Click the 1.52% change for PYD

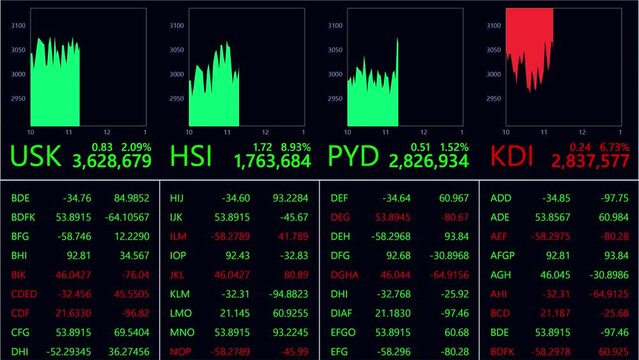pyautogui.click(x=454, y=147)
